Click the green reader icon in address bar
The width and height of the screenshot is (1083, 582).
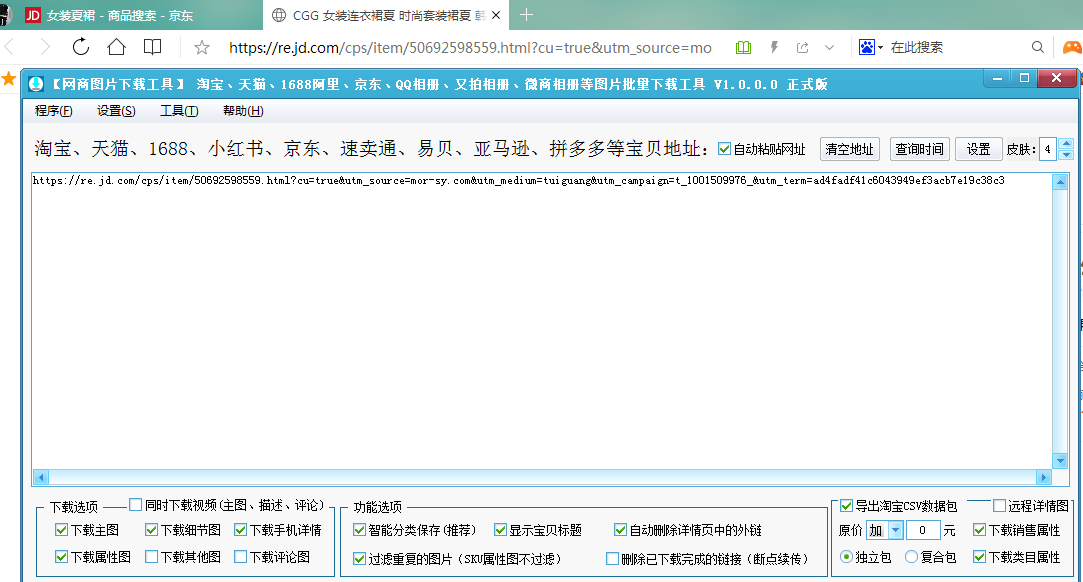click(743, 47)
